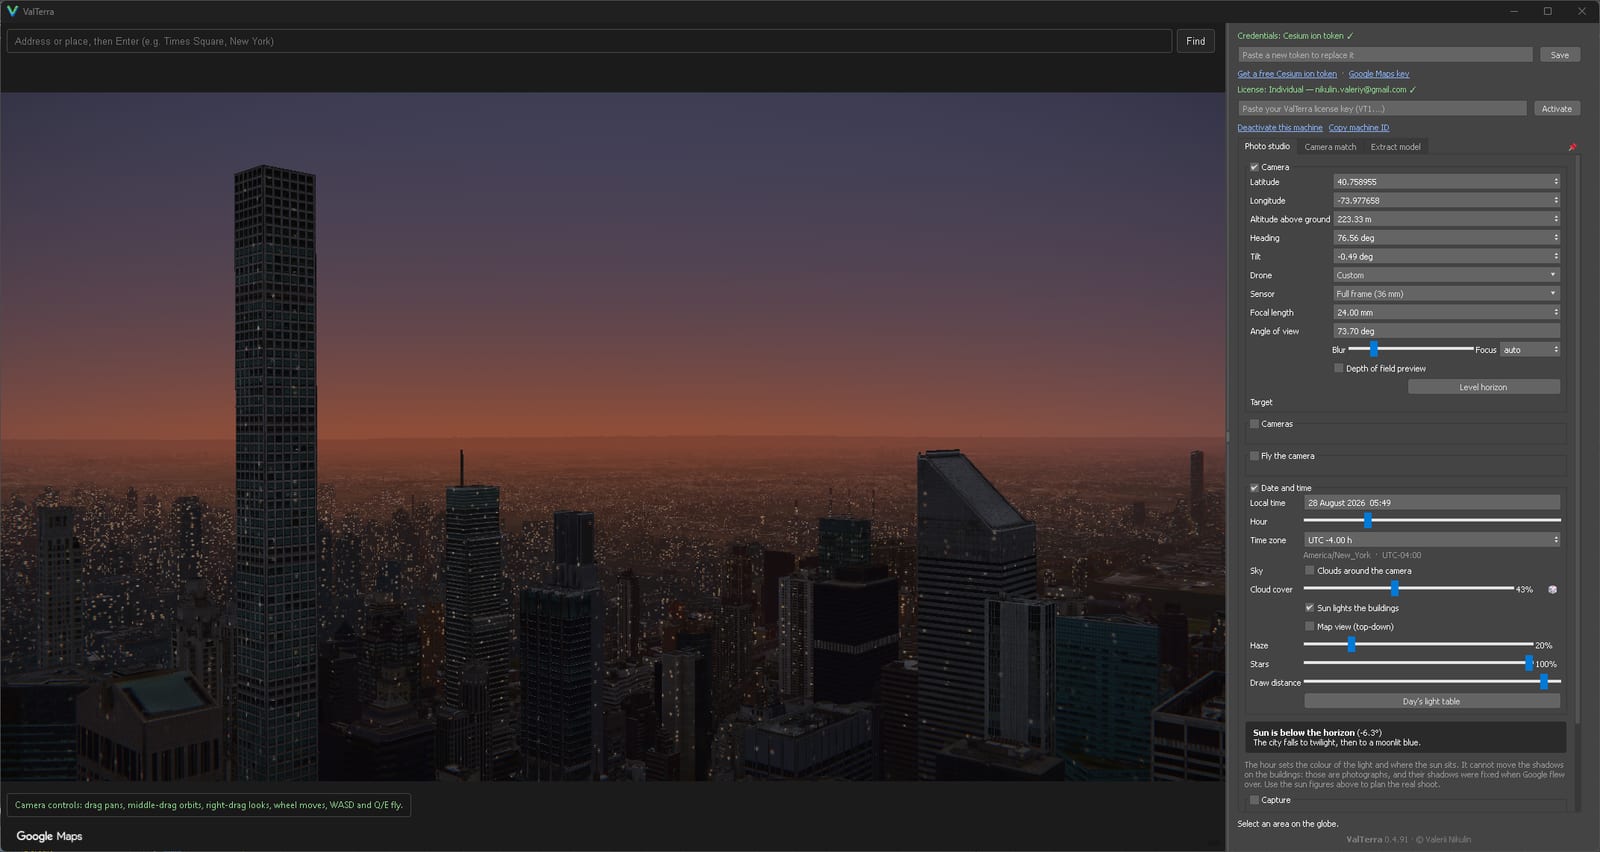The image size is (1600, 852).
Task: Toggle the Date and time checkbox
Action: click(1254, 488)
